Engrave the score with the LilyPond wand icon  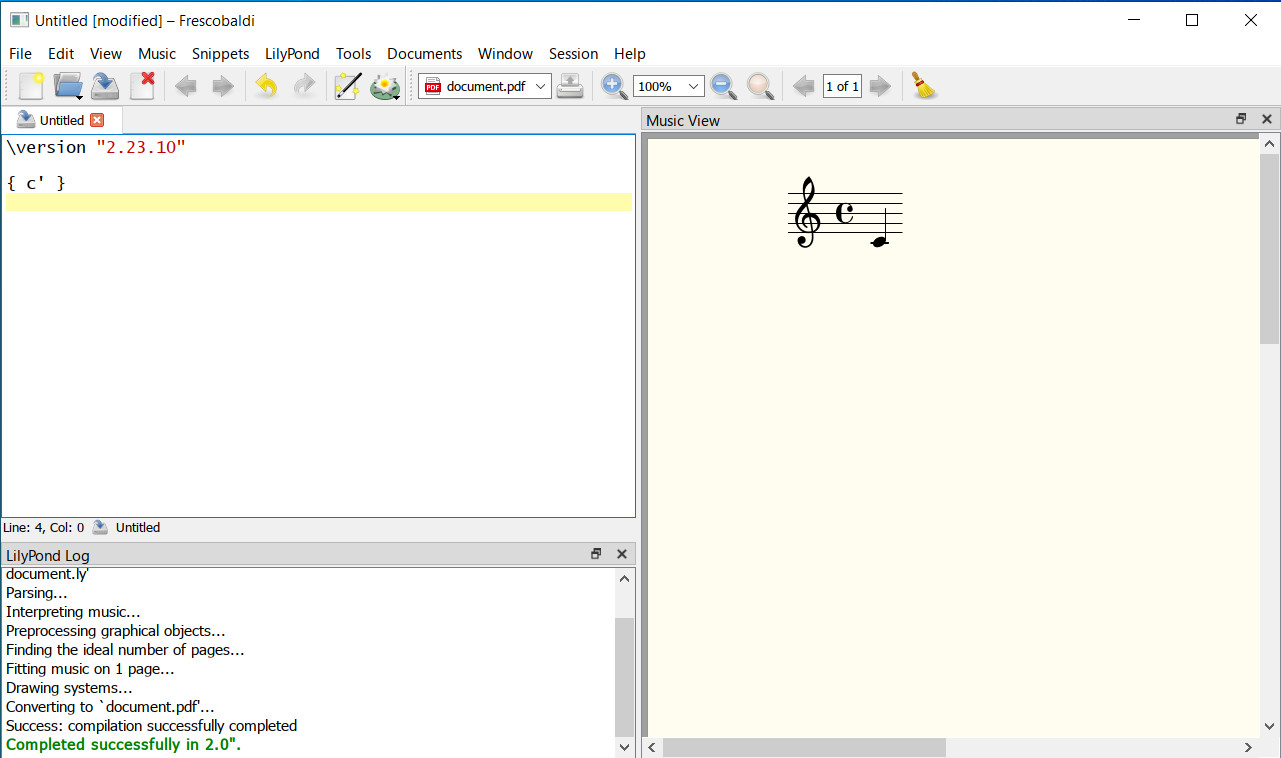click(347, 86)
